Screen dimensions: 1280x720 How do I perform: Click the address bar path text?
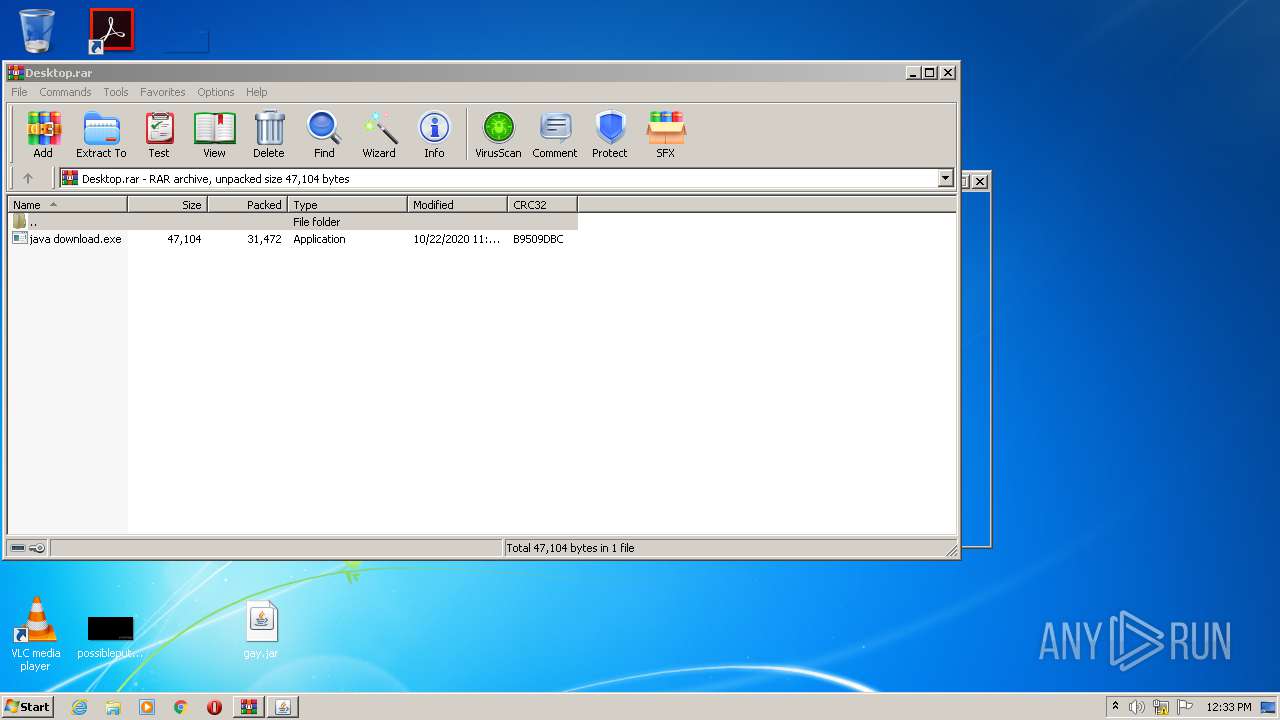pyautogui.click(x=216, y=179)
